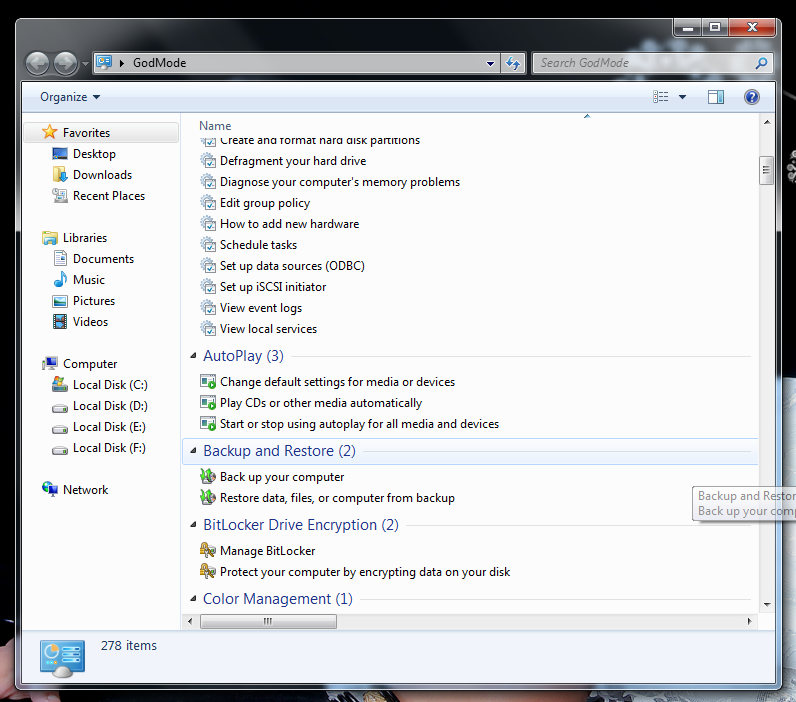Open the Organize menu
The height and width of the screenshot is (702, 796).
tap(70, 97)
